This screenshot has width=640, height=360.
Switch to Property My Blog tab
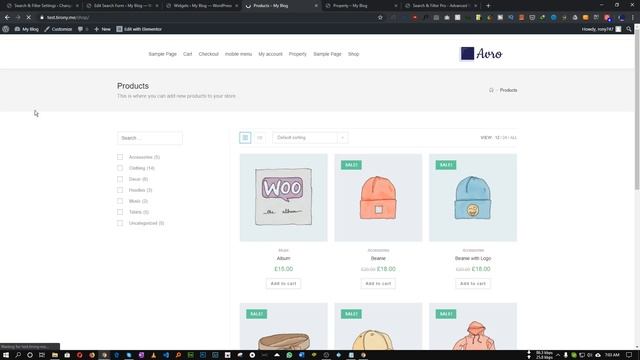(360, 6)
